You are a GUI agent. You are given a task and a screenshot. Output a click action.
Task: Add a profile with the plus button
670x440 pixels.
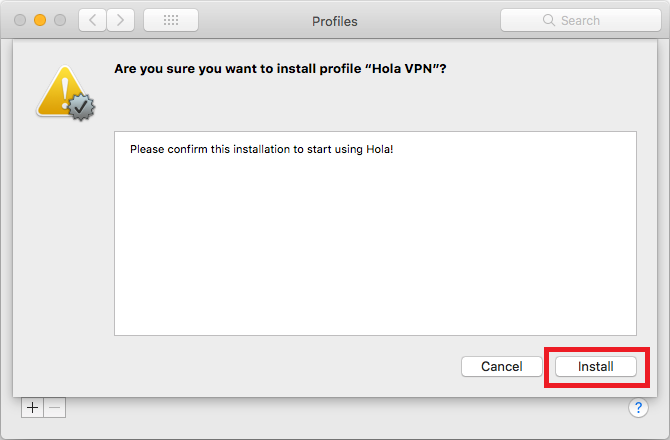click(x=33, y=407)
